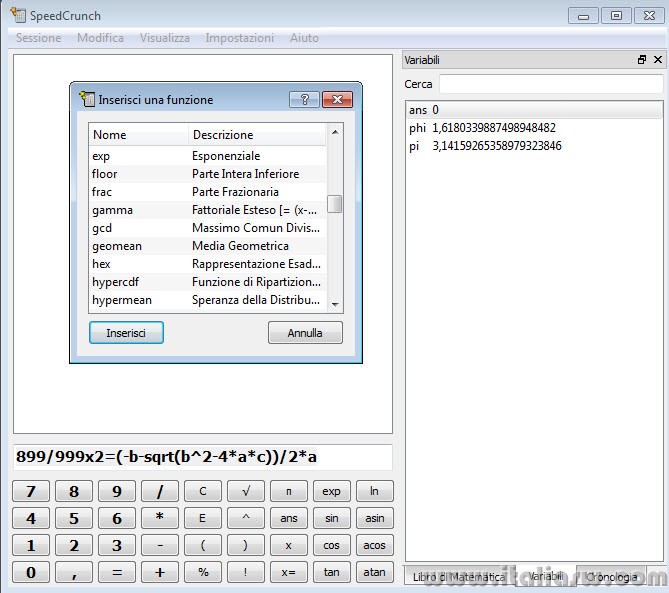This screenshot has height=593, width=669.
Task: Click digit 5 on keypad
Action: [74, 518]
